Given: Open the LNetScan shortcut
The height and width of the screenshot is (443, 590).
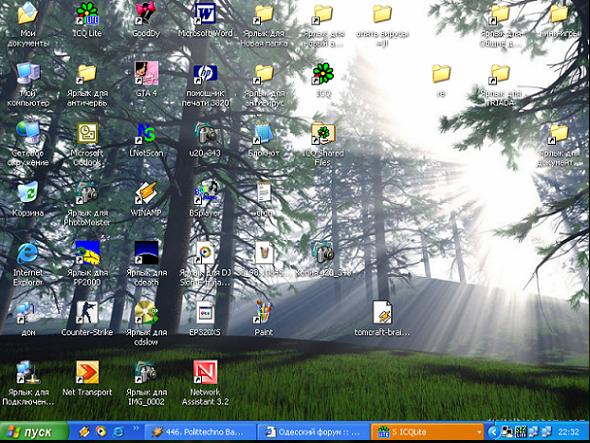Looking at the screenshot, I should tap(146, 133).
